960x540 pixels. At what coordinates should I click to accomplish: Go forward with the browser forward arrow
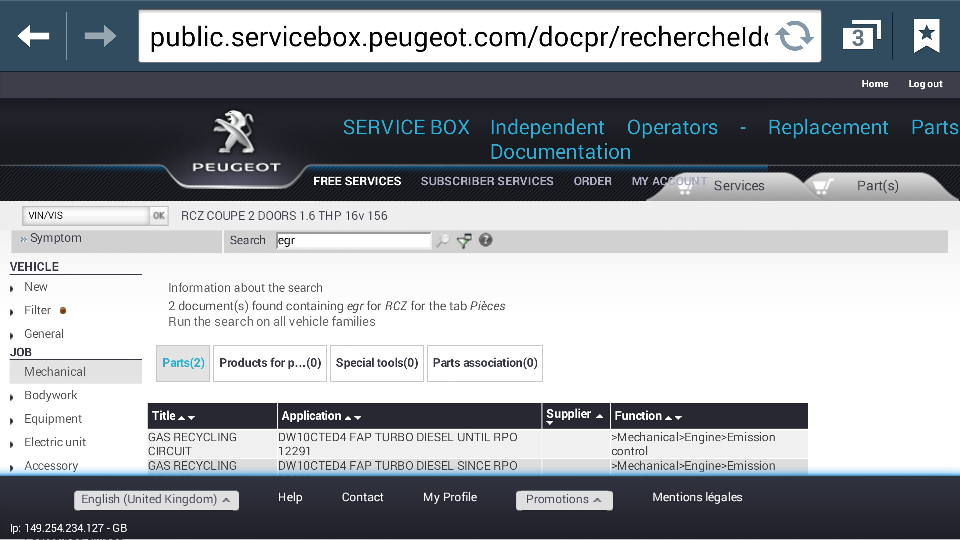tap(100, 36)
